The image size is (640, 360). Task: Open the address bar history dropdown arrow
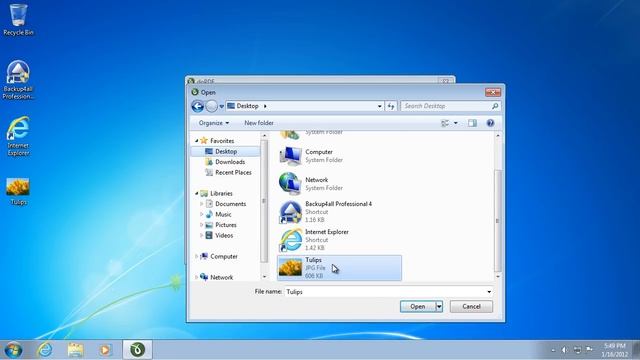click(380, 106)
